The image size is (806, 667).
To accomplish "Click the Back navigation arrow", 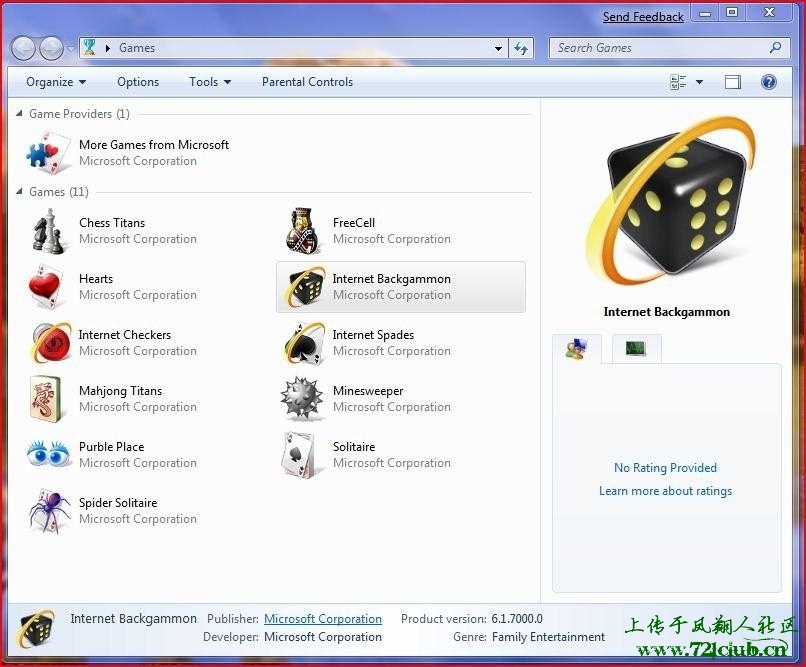I will coord(24,49).
